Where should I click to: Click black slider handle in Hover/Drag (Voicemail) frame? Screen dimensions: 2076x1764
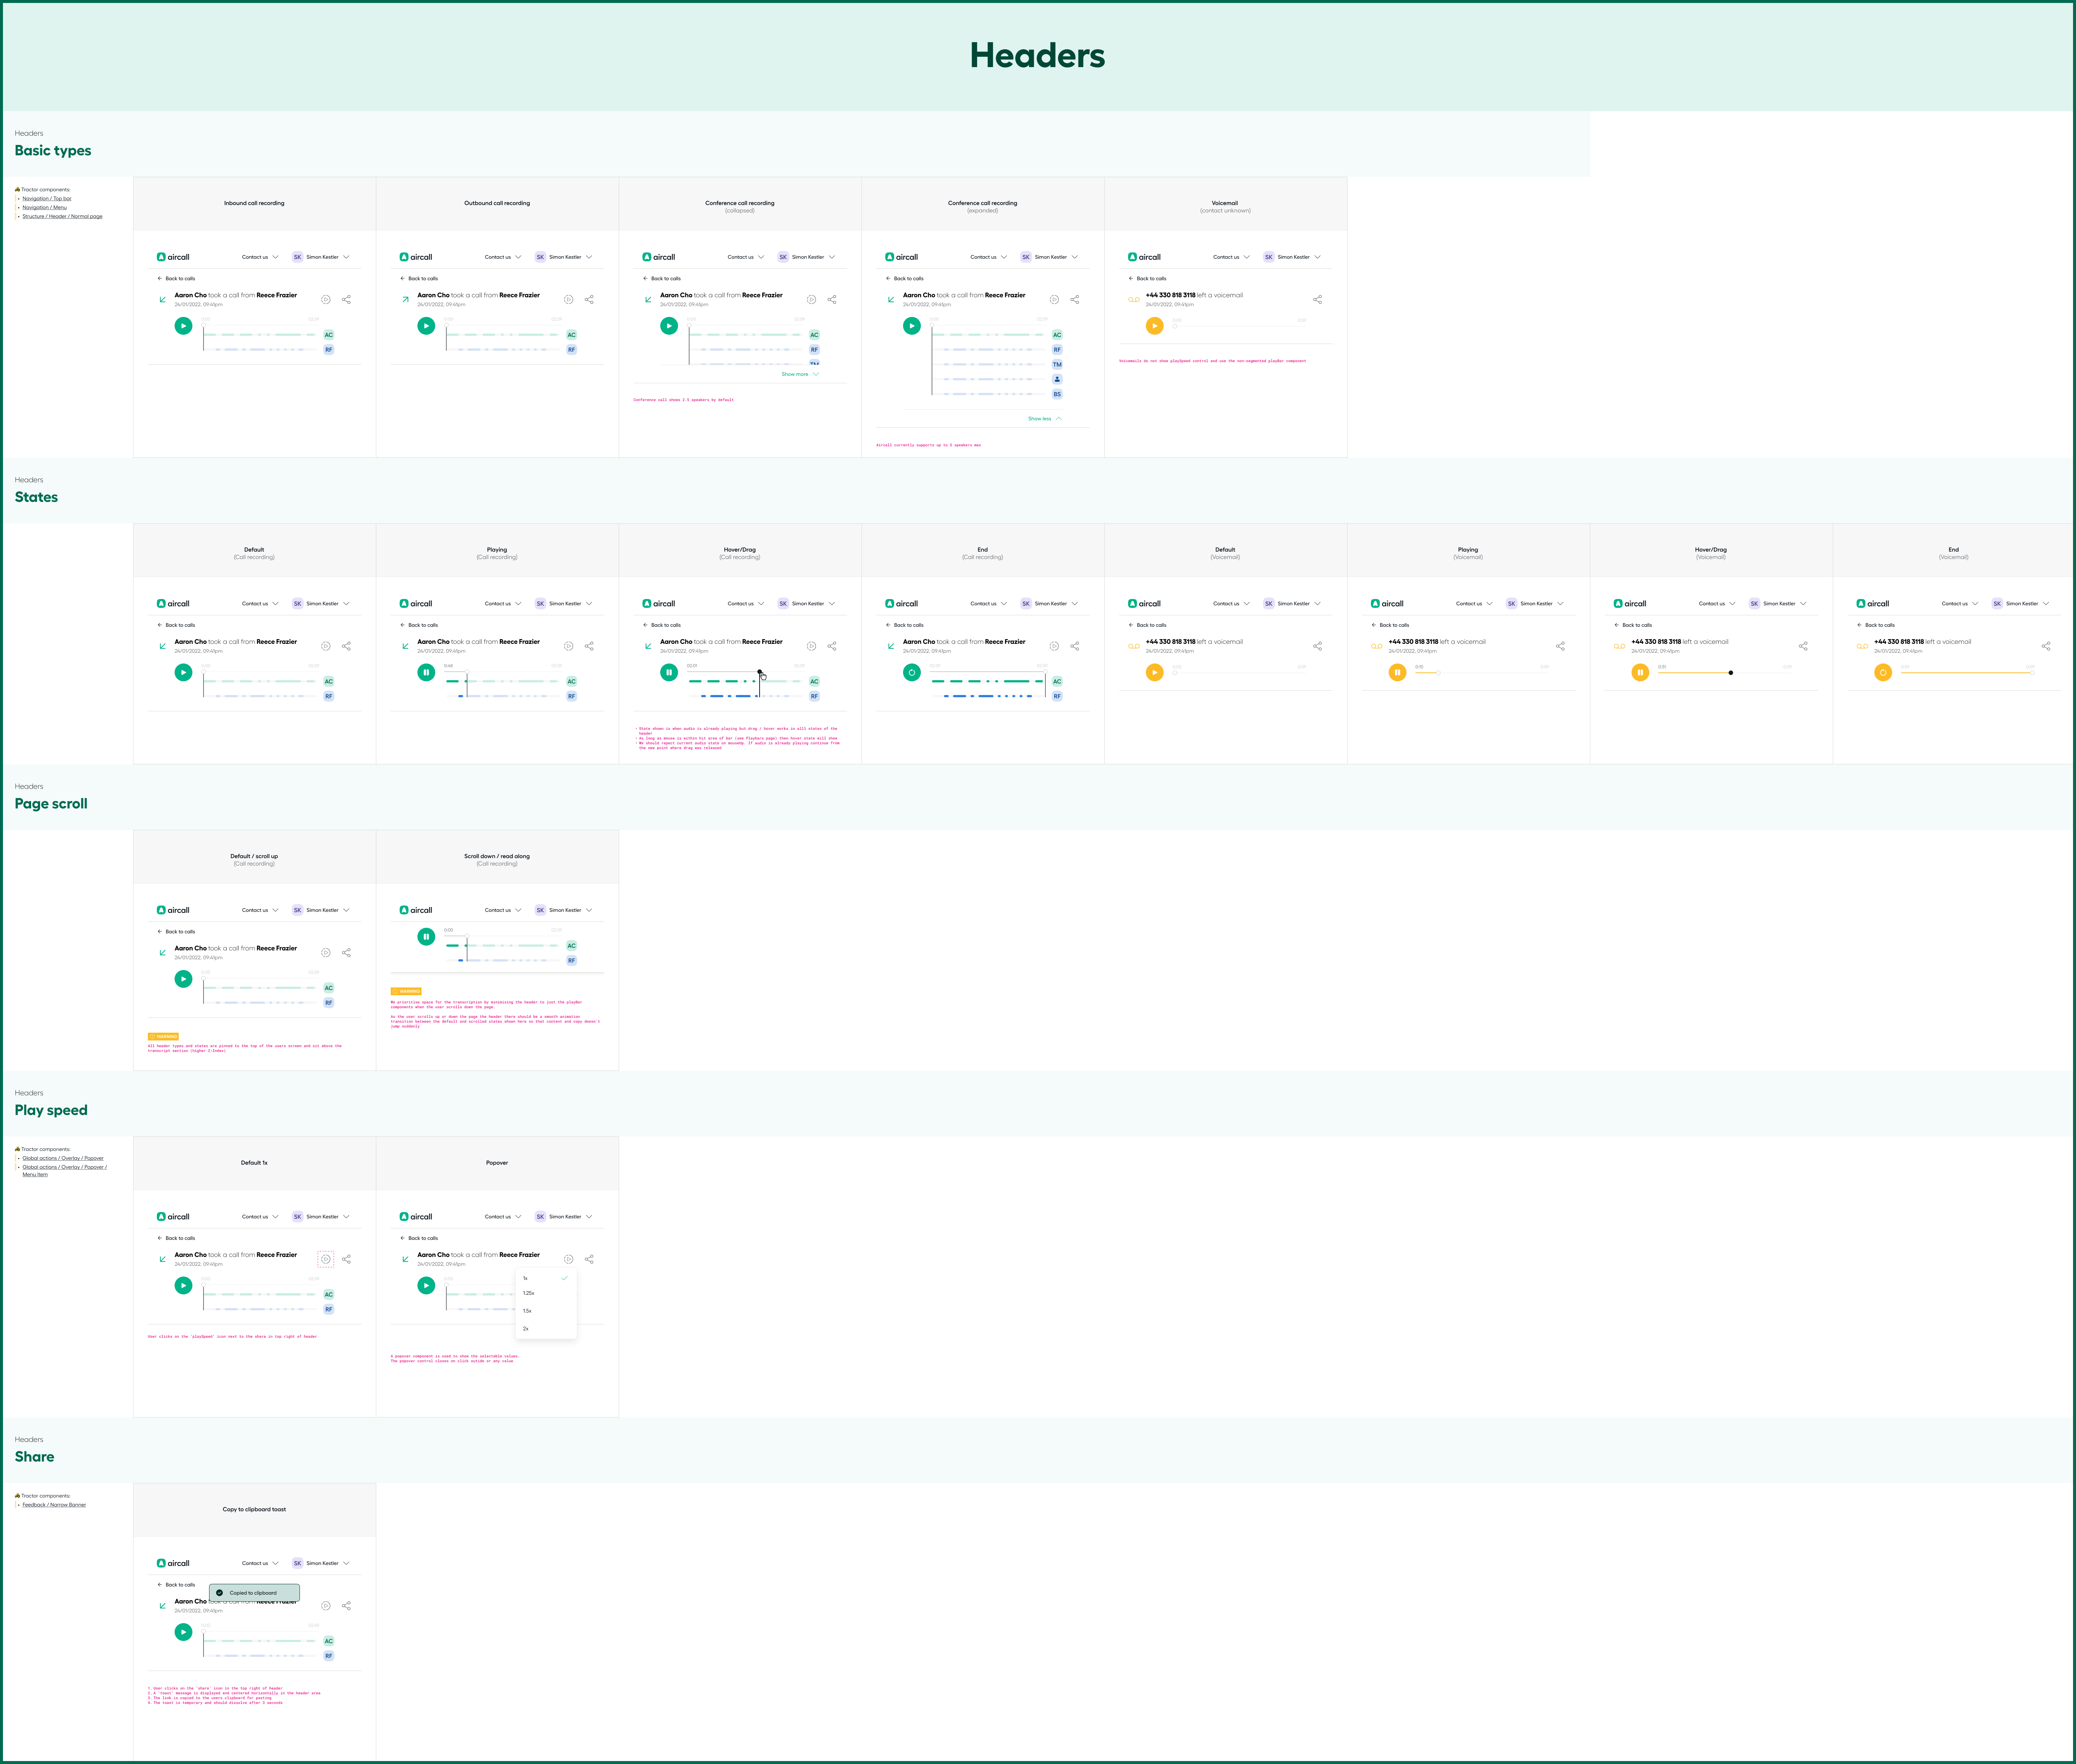coord(1731,673)
